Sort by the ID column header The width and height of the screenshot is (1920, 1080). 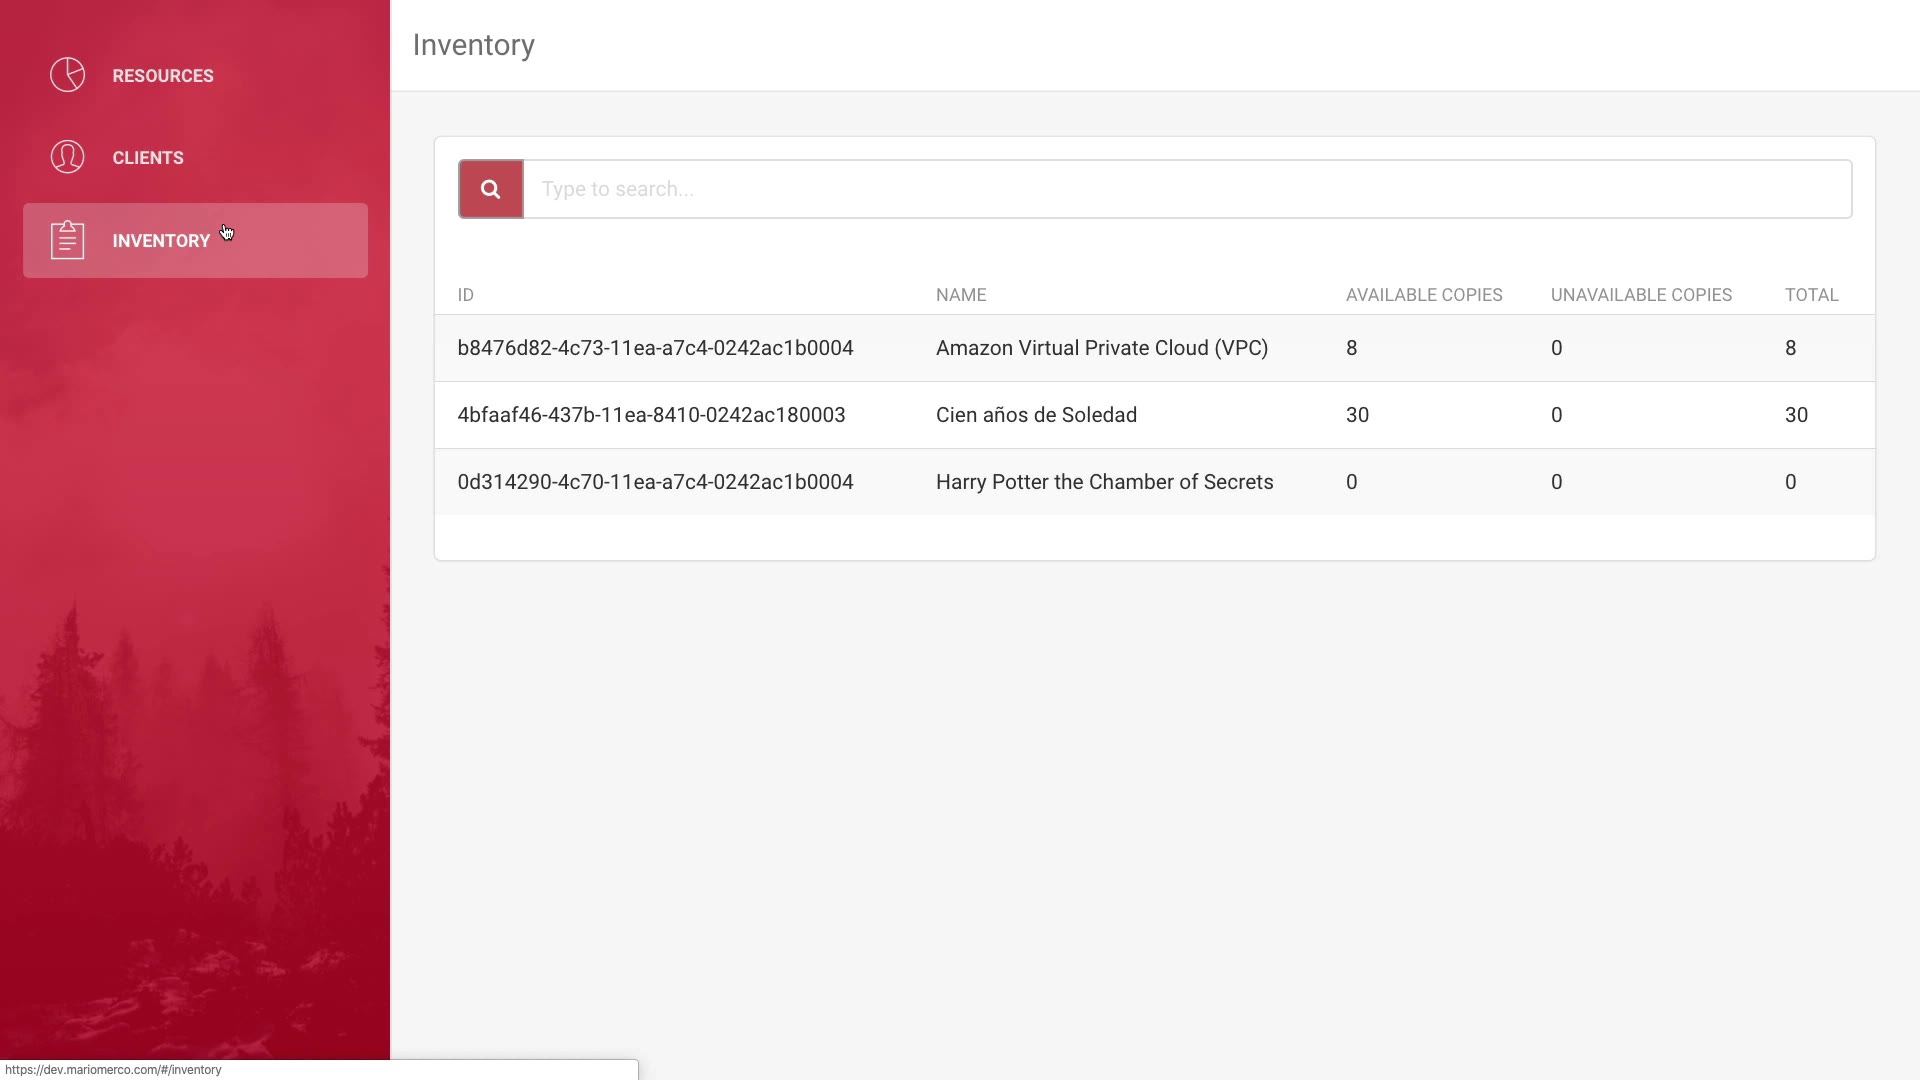466,295
